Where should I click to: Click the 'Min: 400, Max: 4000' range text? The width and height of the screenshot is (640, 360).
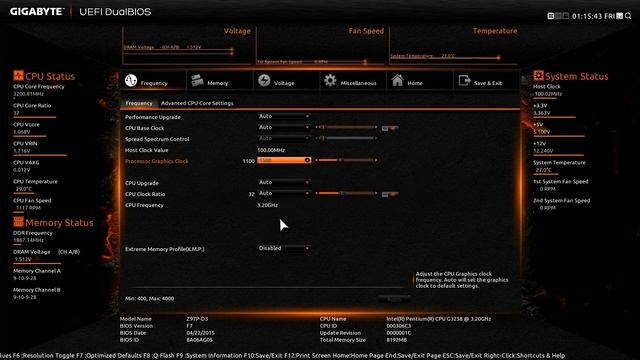149,298
